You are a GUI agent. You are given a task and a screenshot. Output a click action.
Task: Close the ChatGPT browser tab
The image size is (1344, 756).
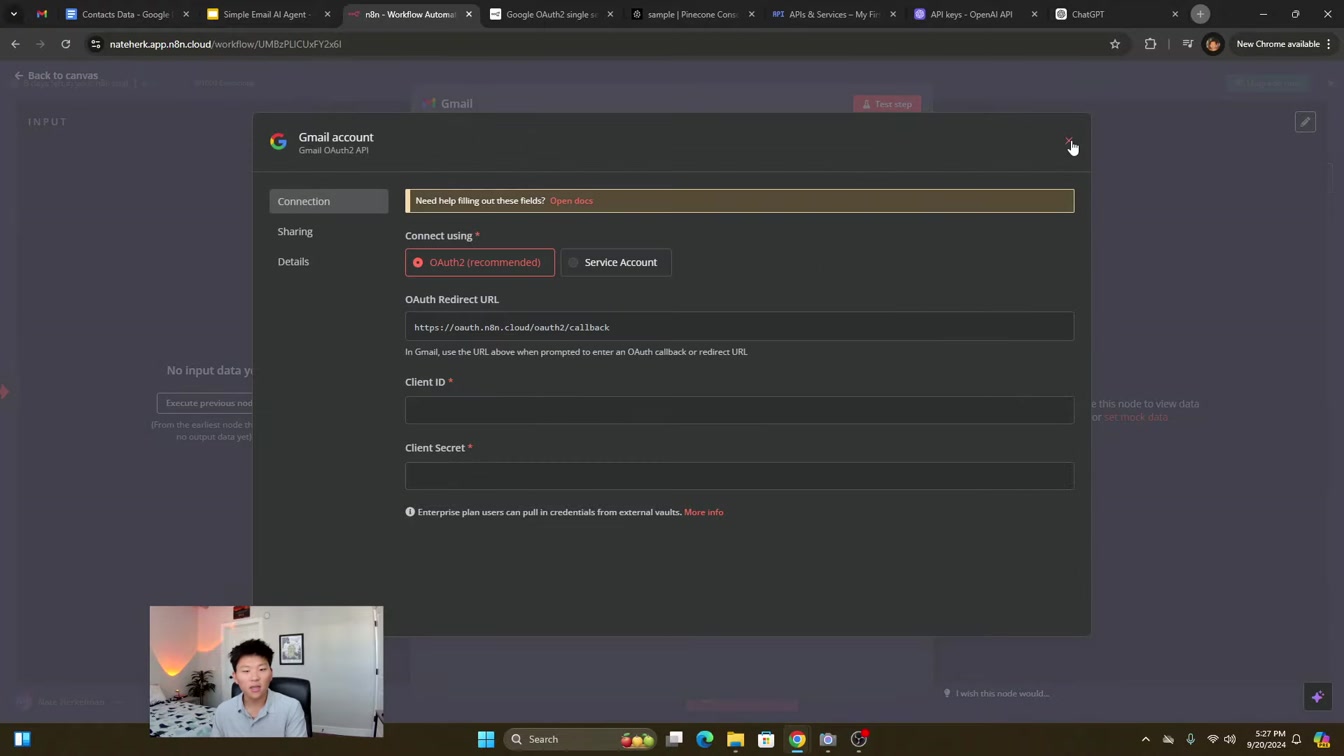[1175, 14]
